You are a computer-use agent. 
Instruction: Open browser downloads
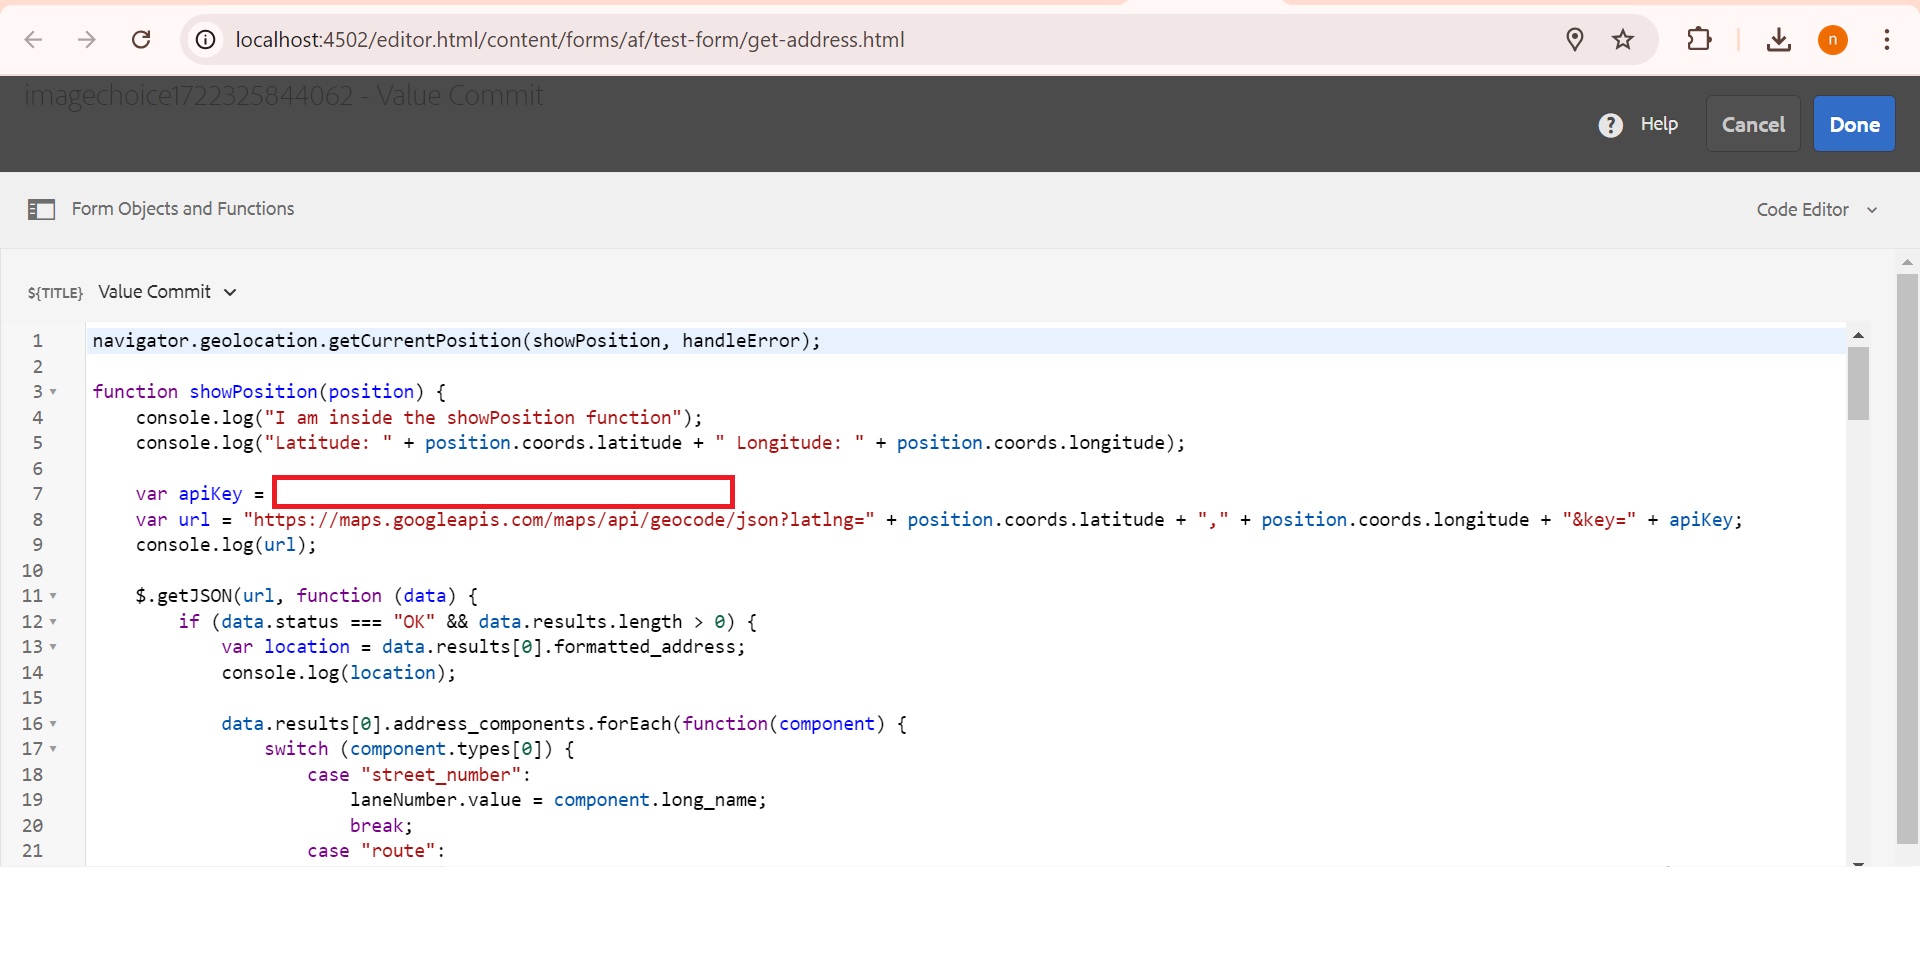click(x=1779, y=39)
